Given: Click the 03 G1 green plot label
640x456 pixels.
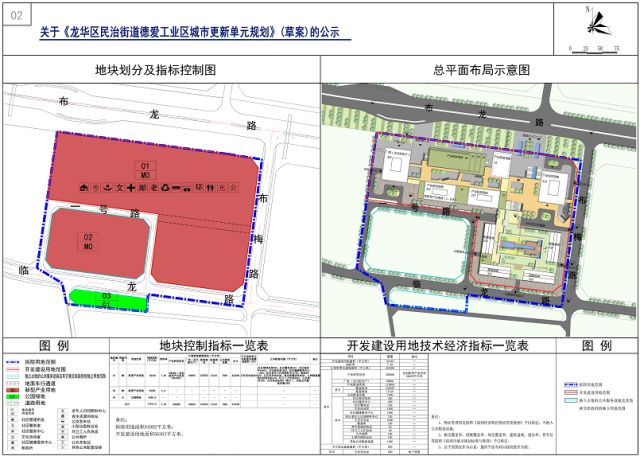Looking at the screenshot, I should (107, 300).
